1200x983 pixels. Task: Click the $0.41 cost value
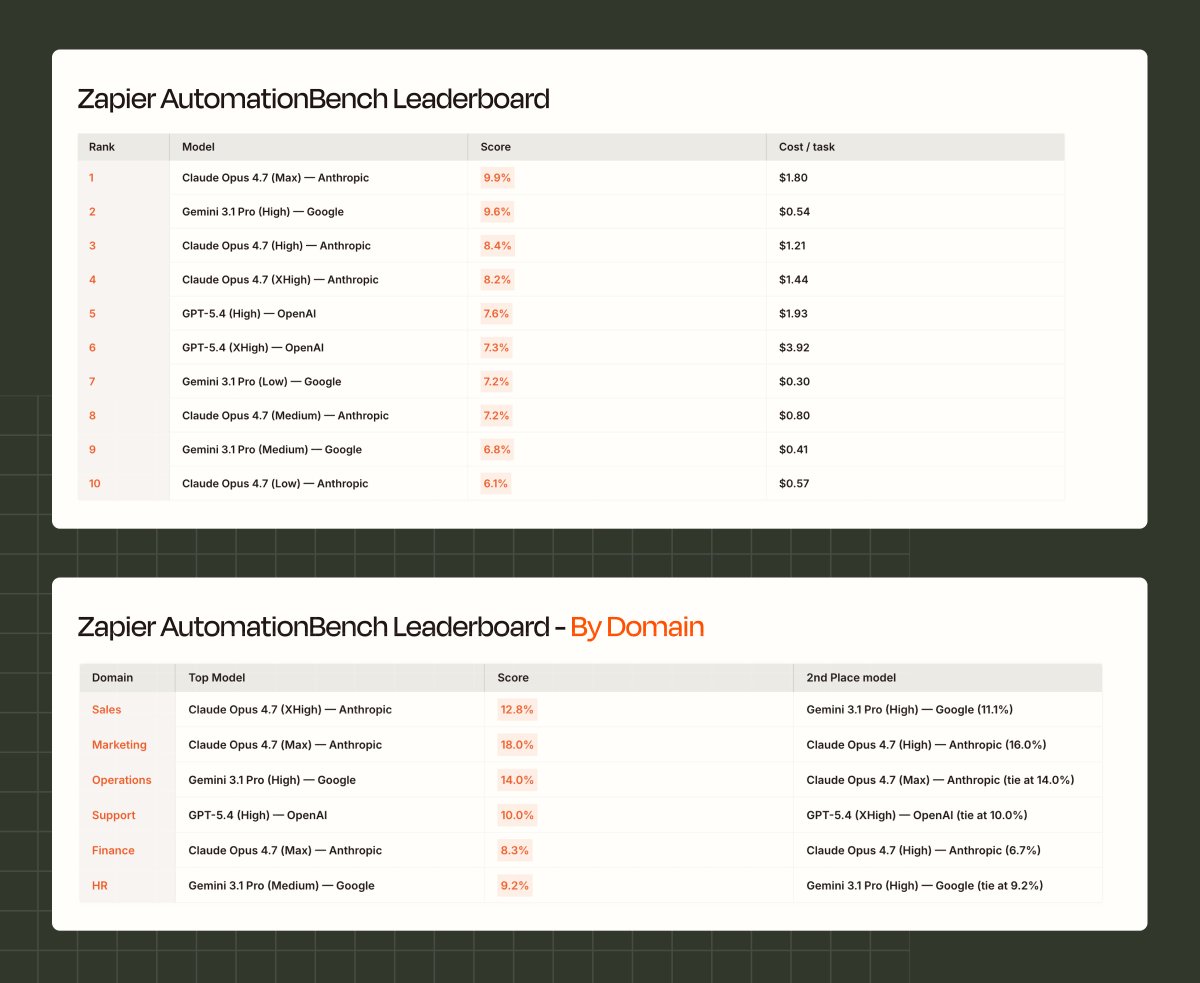point(793,450)
